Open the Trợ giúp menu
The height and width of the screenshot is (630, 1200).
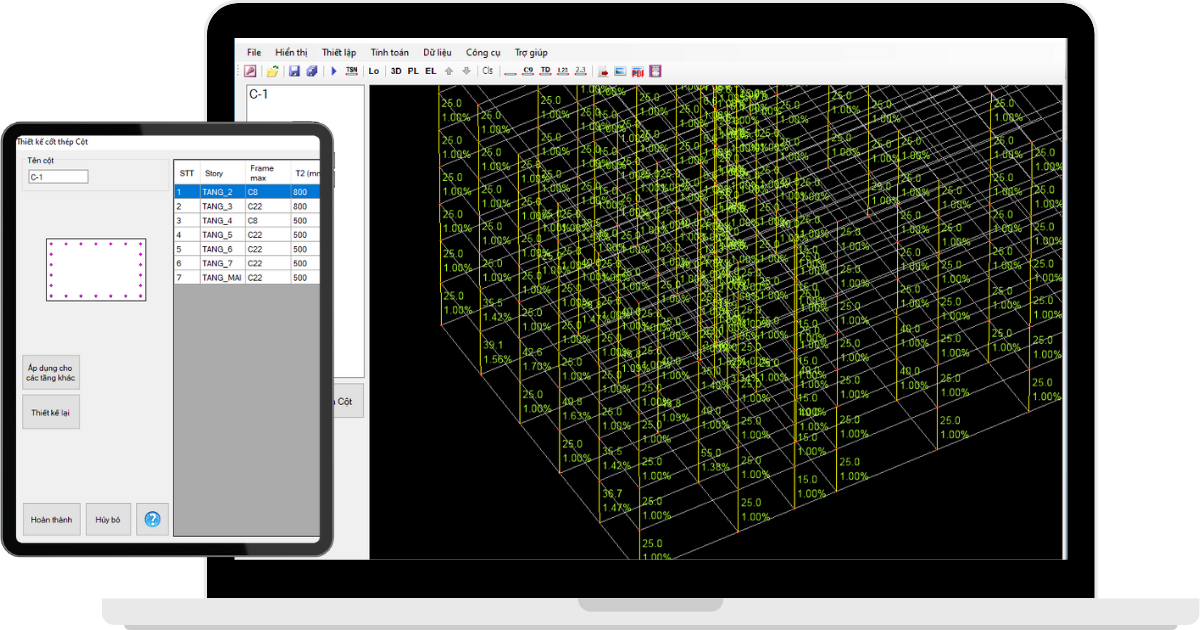pyautogui.click(x=531, y=52)
